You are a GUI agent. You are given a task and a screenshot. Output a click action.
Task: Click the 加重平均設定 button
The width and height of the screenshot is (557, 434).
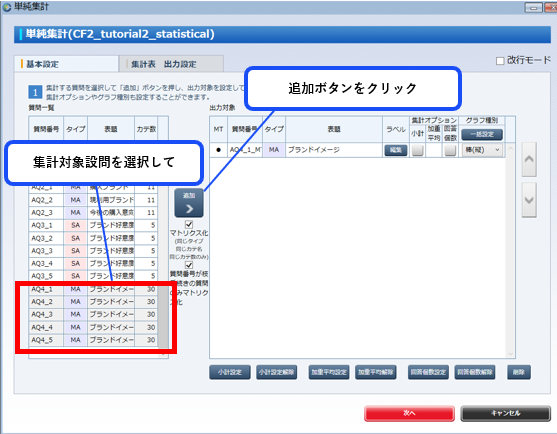click(x=329, y=372)
